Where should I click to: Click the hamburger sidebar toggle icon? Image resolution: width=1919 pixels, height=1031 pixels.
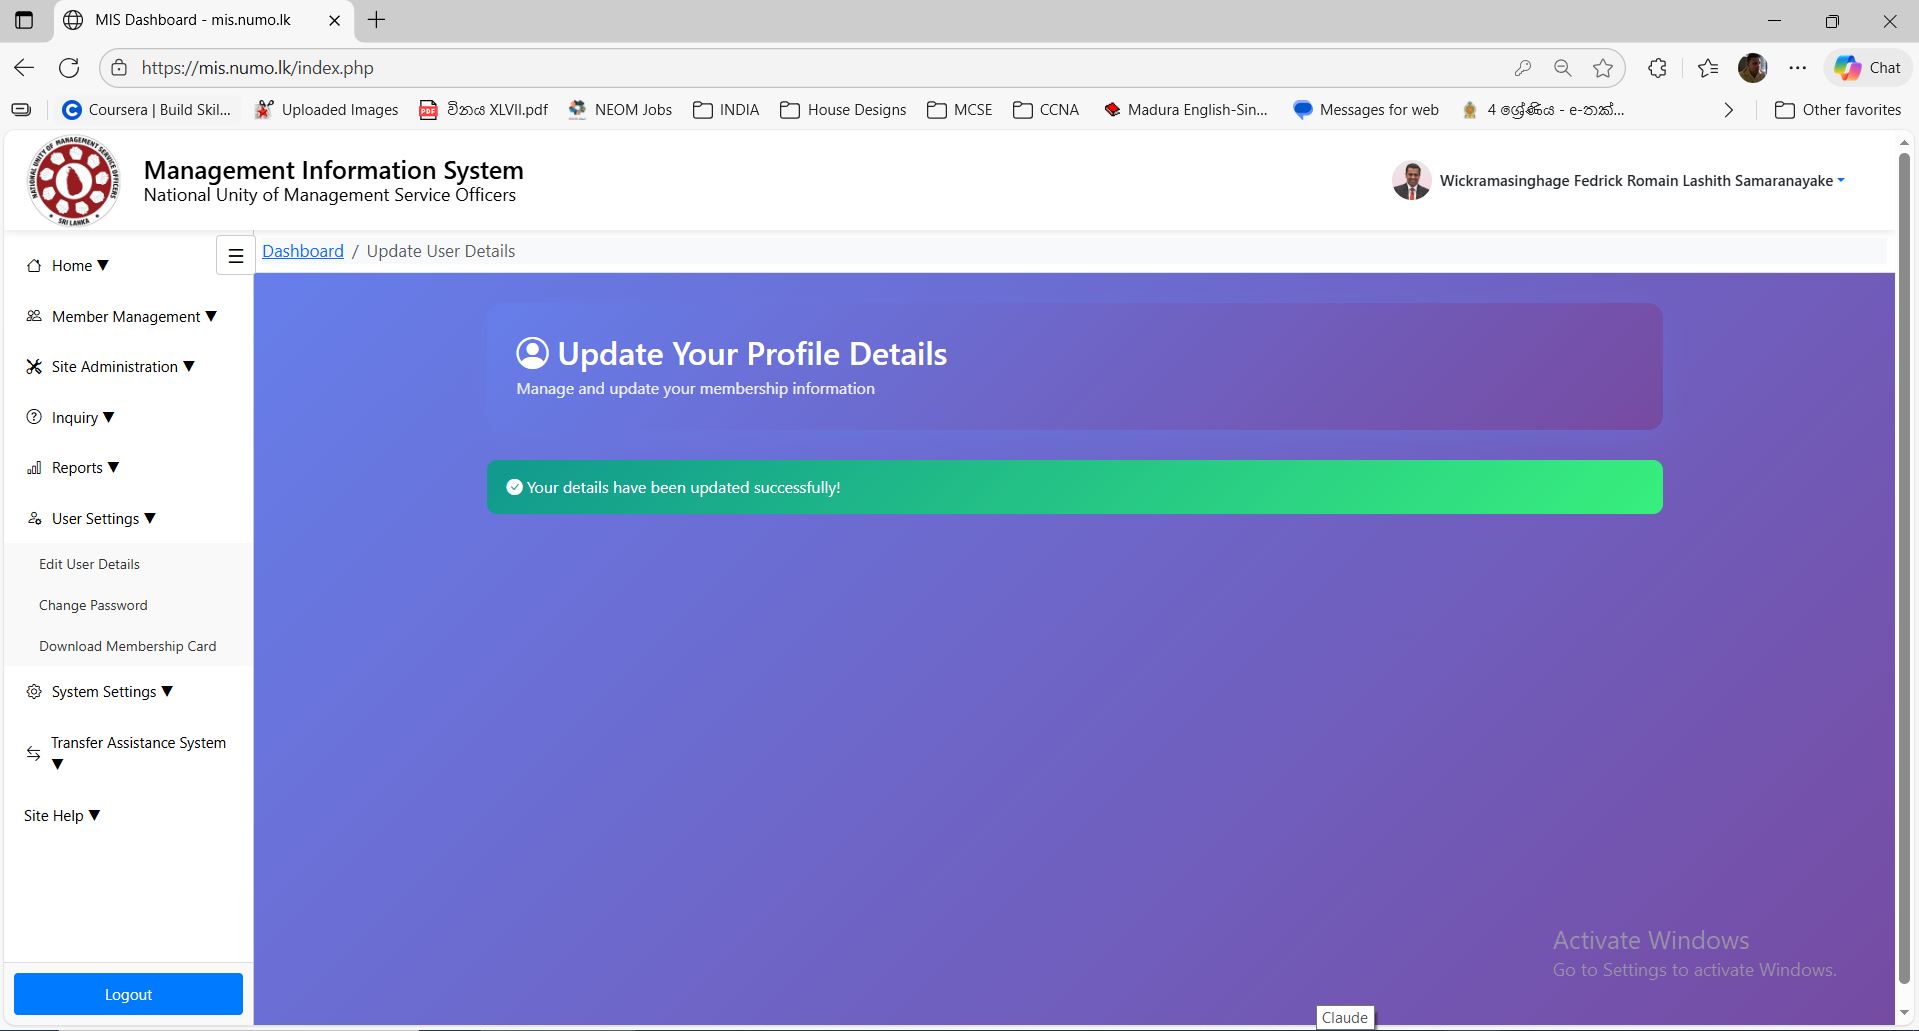click(x=236, y=256)
